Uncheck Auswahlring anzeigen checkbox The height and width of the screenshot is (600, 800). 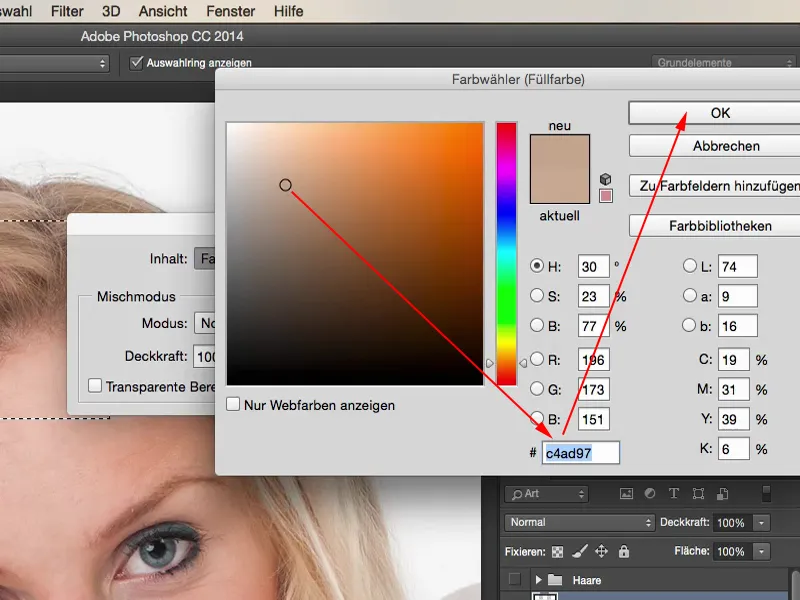pos(136,63)
